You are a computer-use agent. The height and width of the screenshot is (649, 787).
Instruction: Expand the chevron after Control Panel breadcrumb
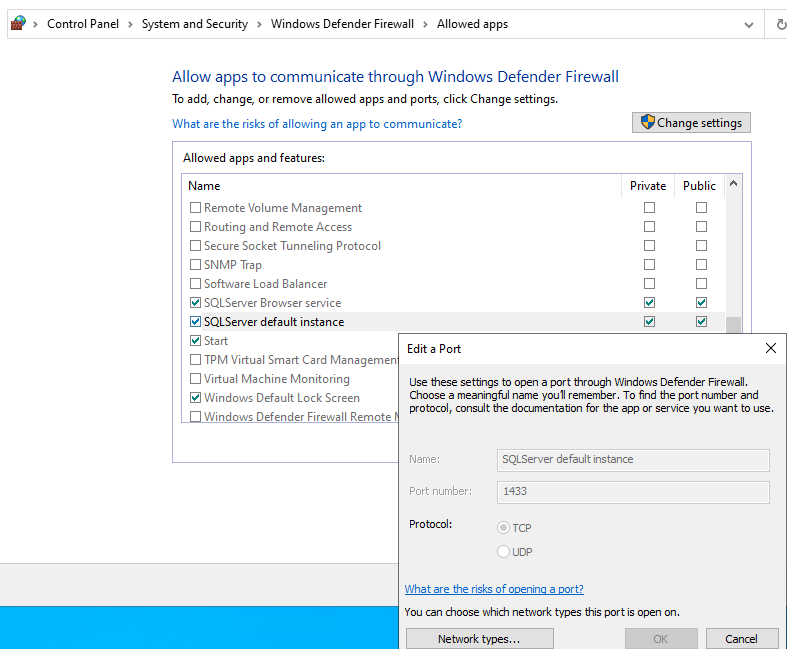coord(130,24)
